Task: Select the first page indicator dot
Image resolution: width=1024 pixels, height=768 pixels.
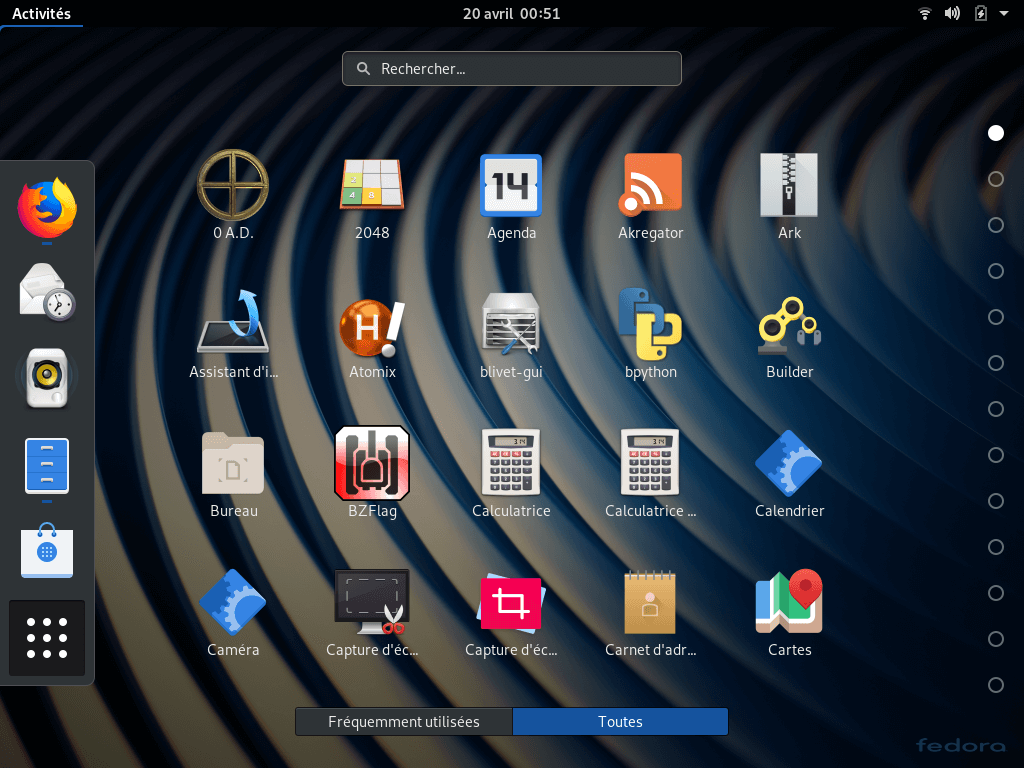Action: point(995,133)
